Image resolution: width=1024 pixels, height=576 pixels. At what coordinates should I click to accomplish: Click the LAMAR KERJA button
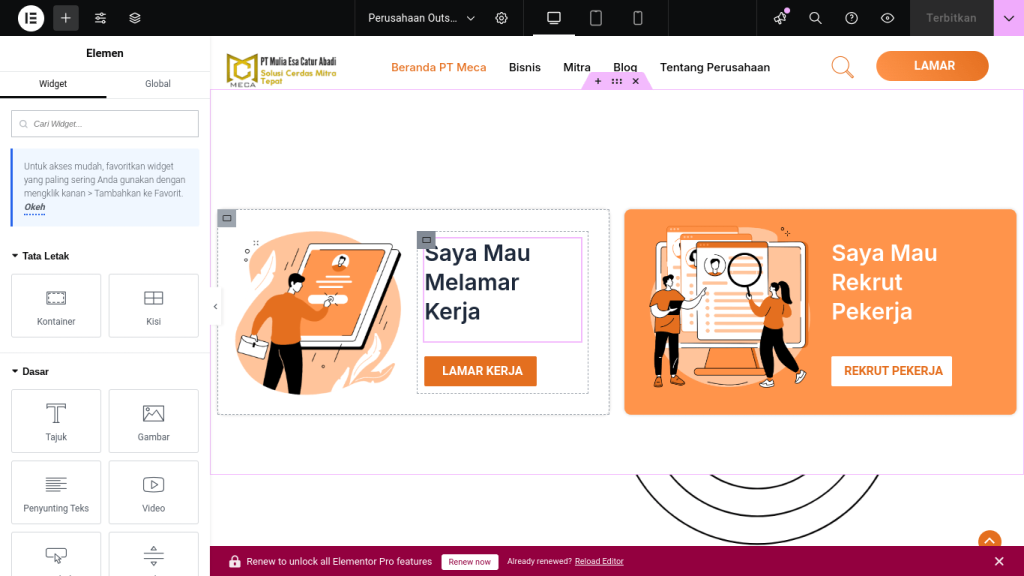pyautogui.click(x=481, y=371)
